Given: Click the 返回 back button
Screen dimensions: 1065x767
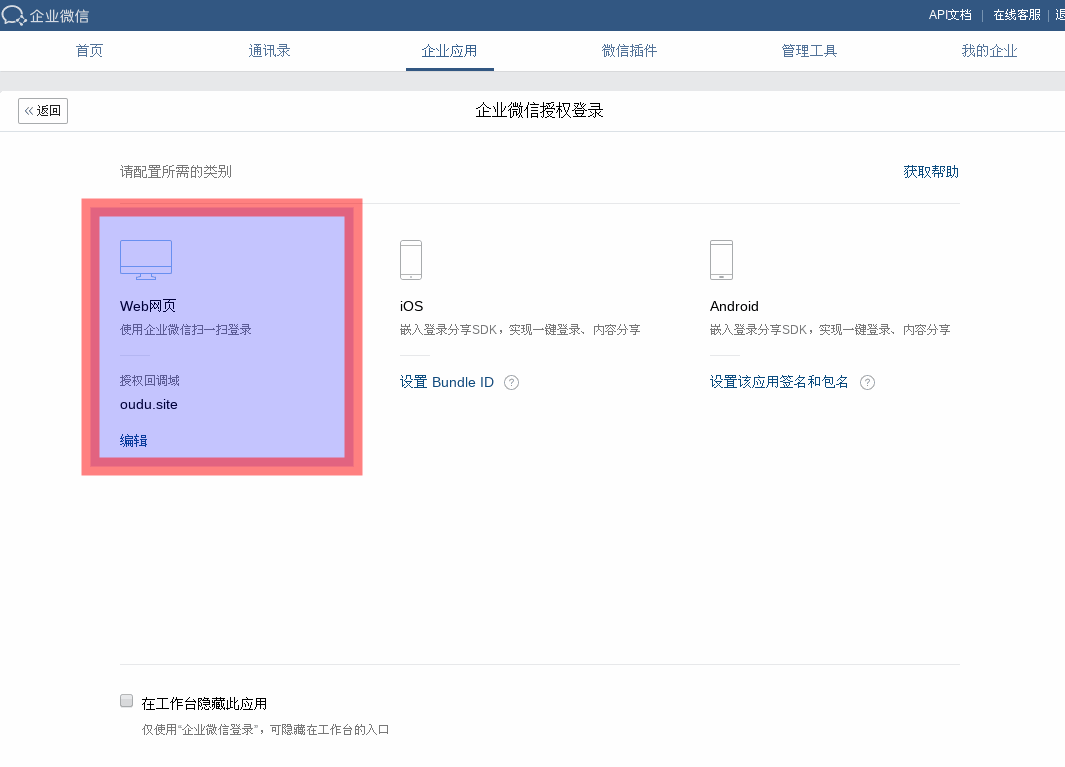Looking at the screenshot, I should [x=43, y=110].
